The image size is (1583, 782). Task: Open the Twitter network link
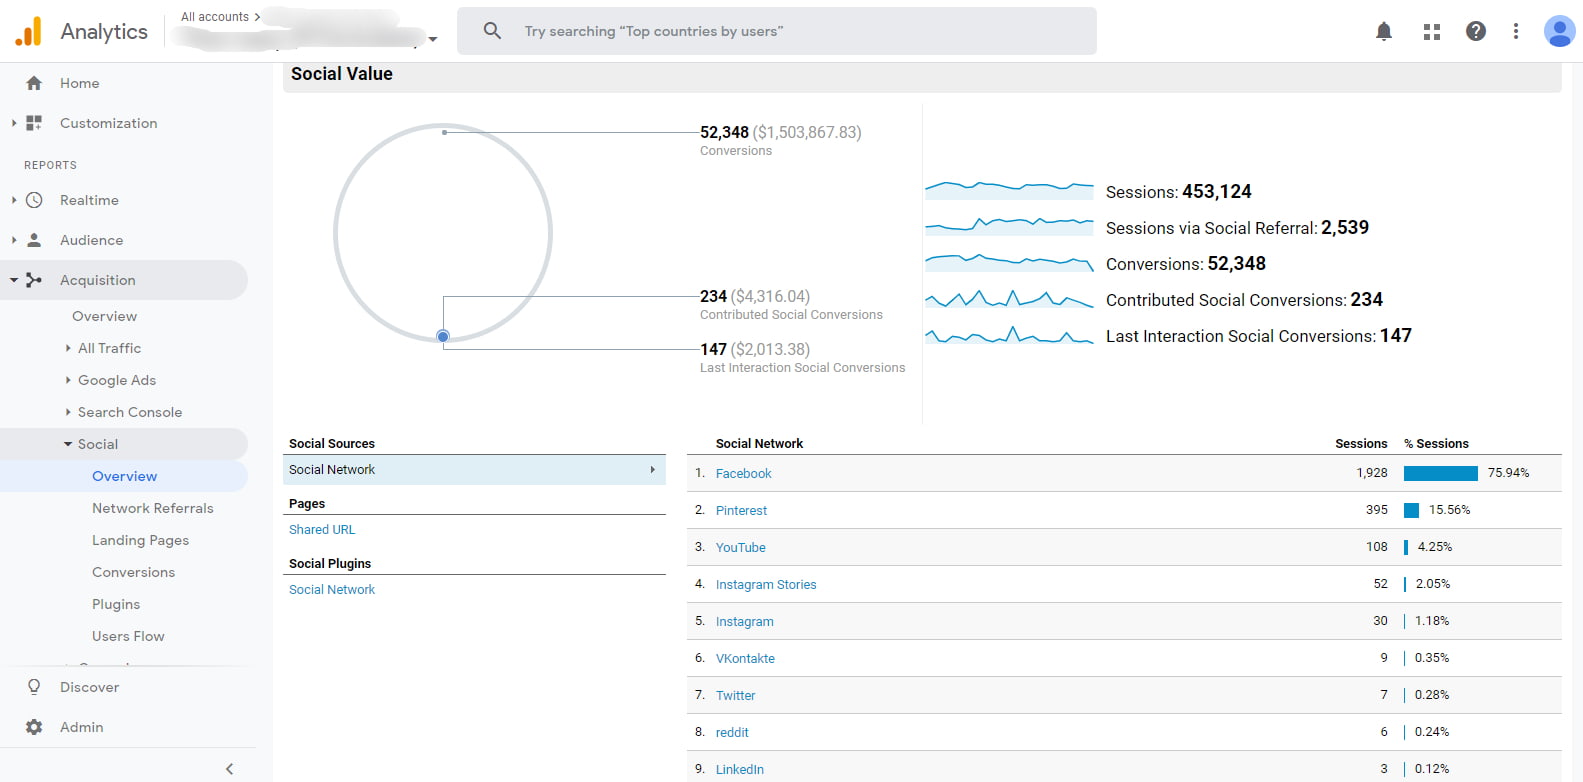coord(736,696)
